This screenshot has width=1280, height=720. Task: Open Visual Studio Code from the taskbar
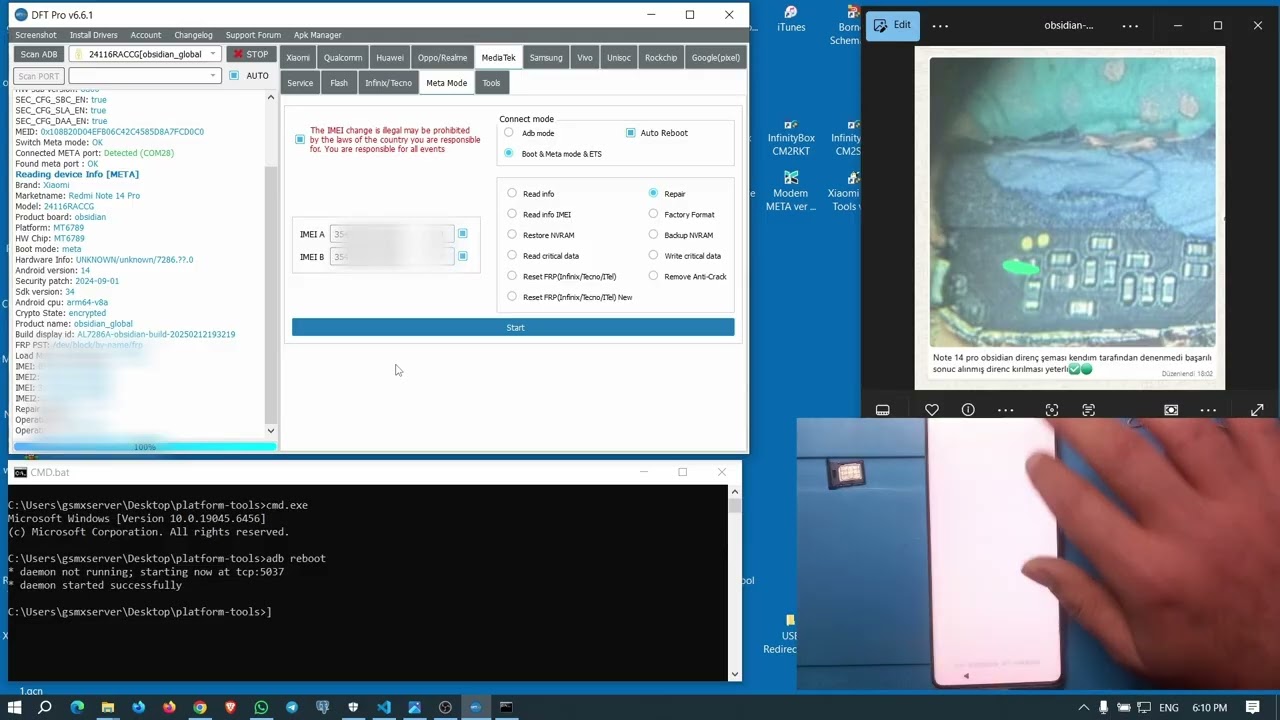tap(384, 708)
